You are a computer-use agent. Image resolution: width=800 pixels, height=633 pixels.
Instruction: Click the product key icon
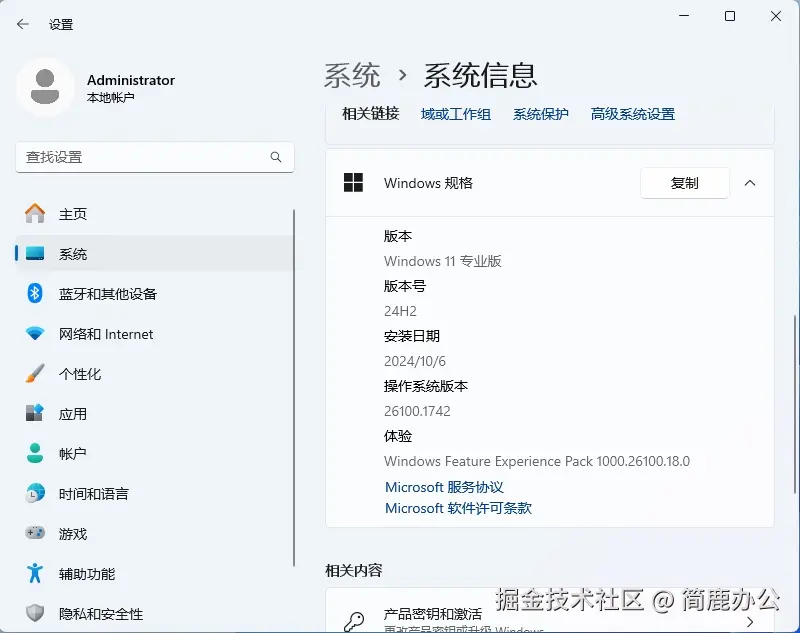pos(354,622)
